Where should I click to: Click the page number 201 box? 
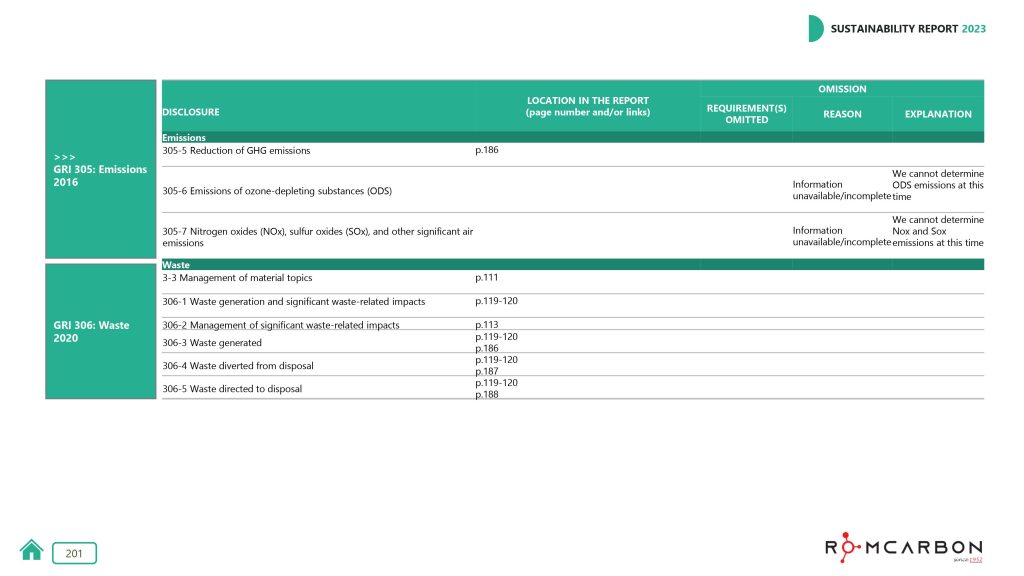(x=74, y=553)
